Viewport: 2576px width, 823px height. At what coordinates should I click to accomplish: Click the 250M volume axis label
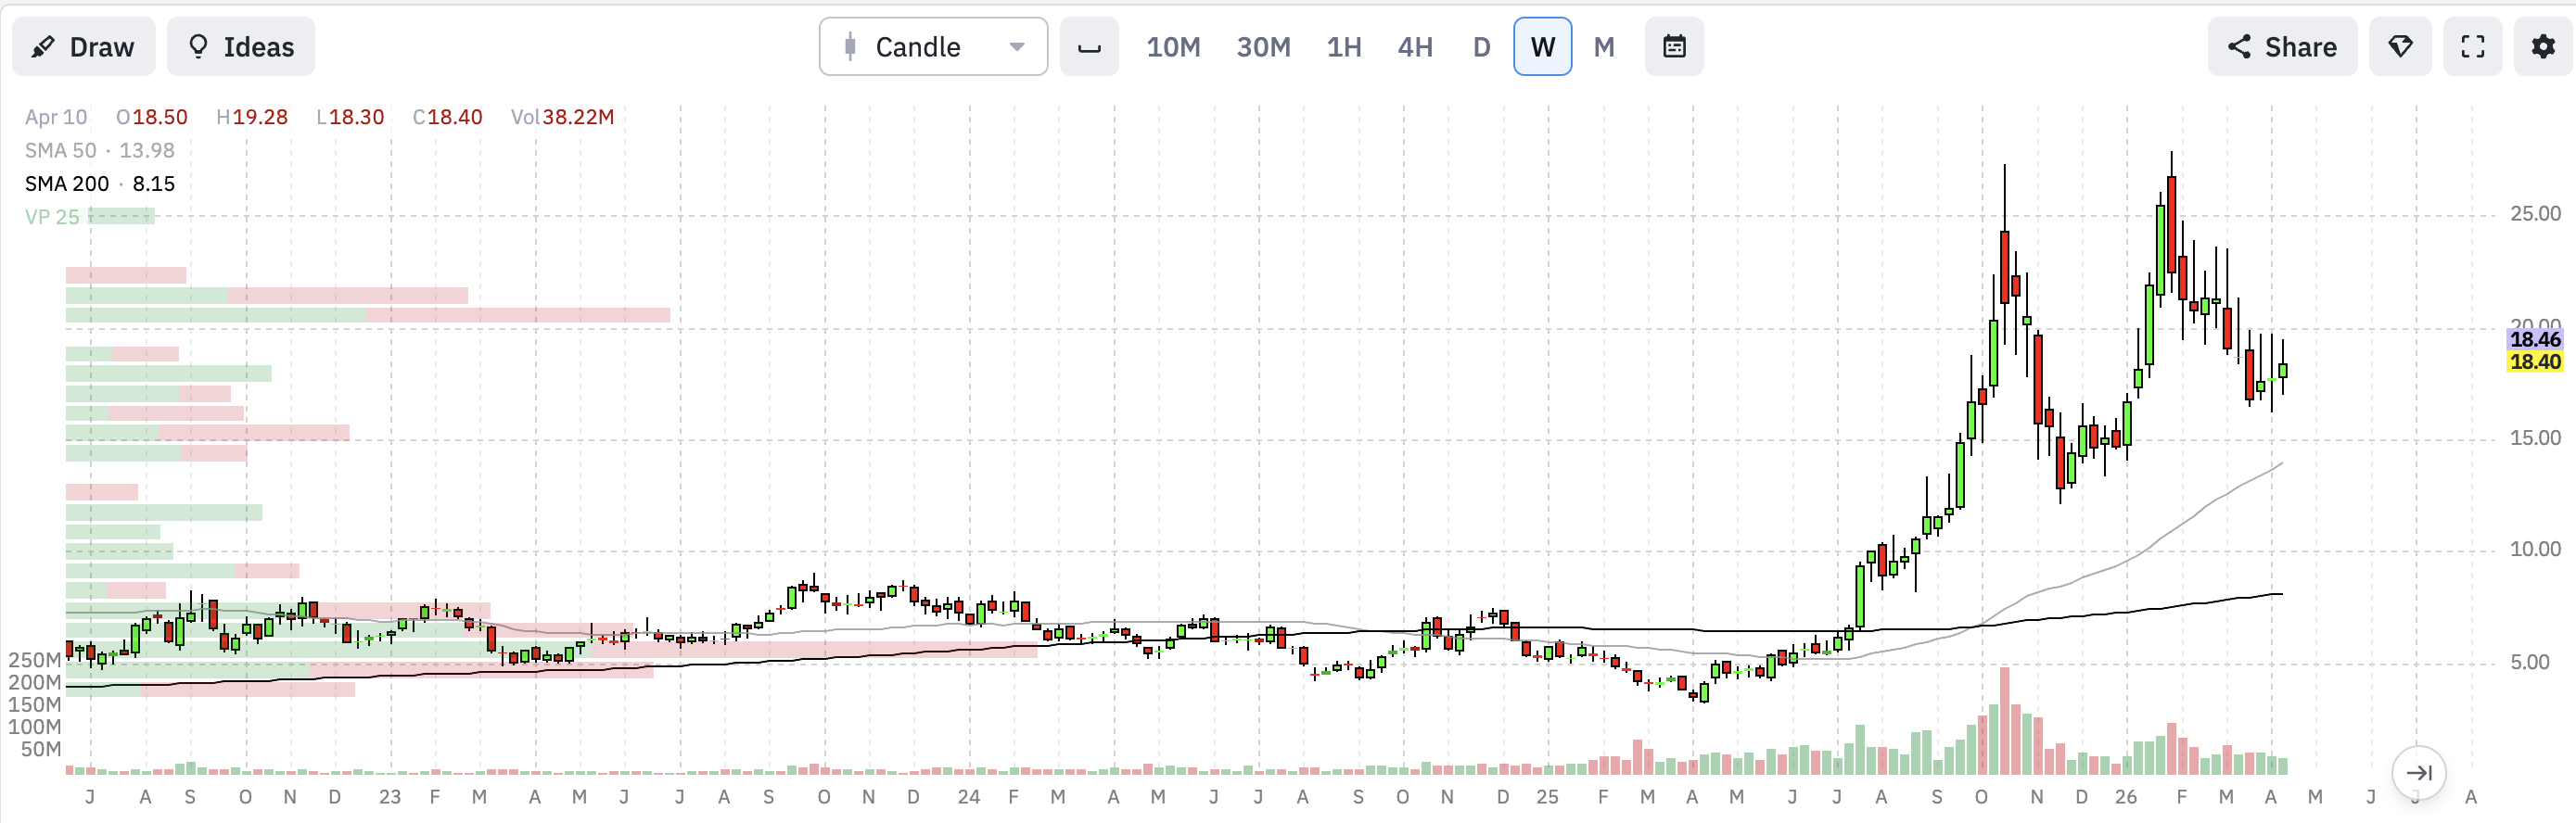pyautogui.click(x=35, y=660)
